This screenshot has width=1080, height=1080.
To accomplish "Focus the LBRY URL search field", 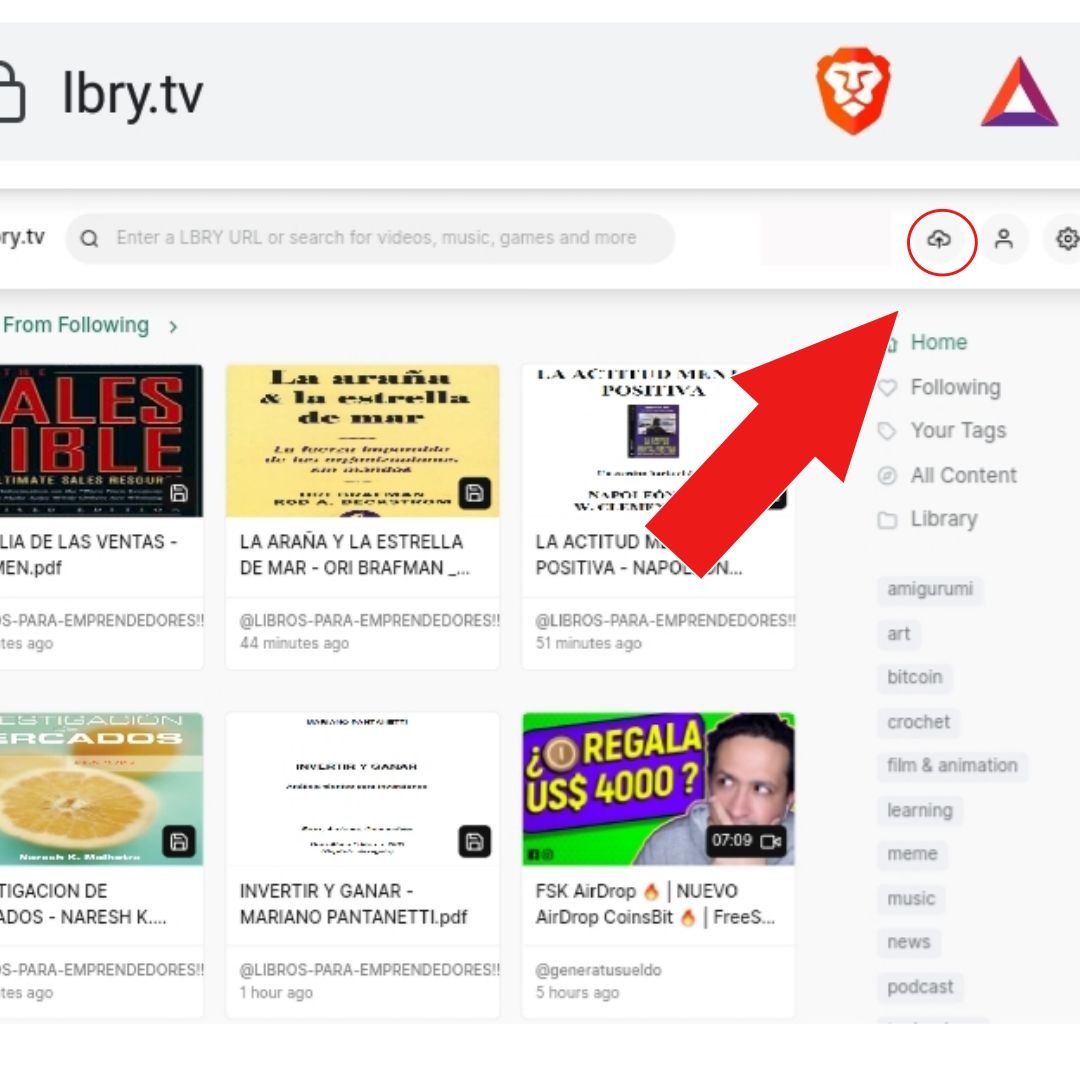I will 371,238.
